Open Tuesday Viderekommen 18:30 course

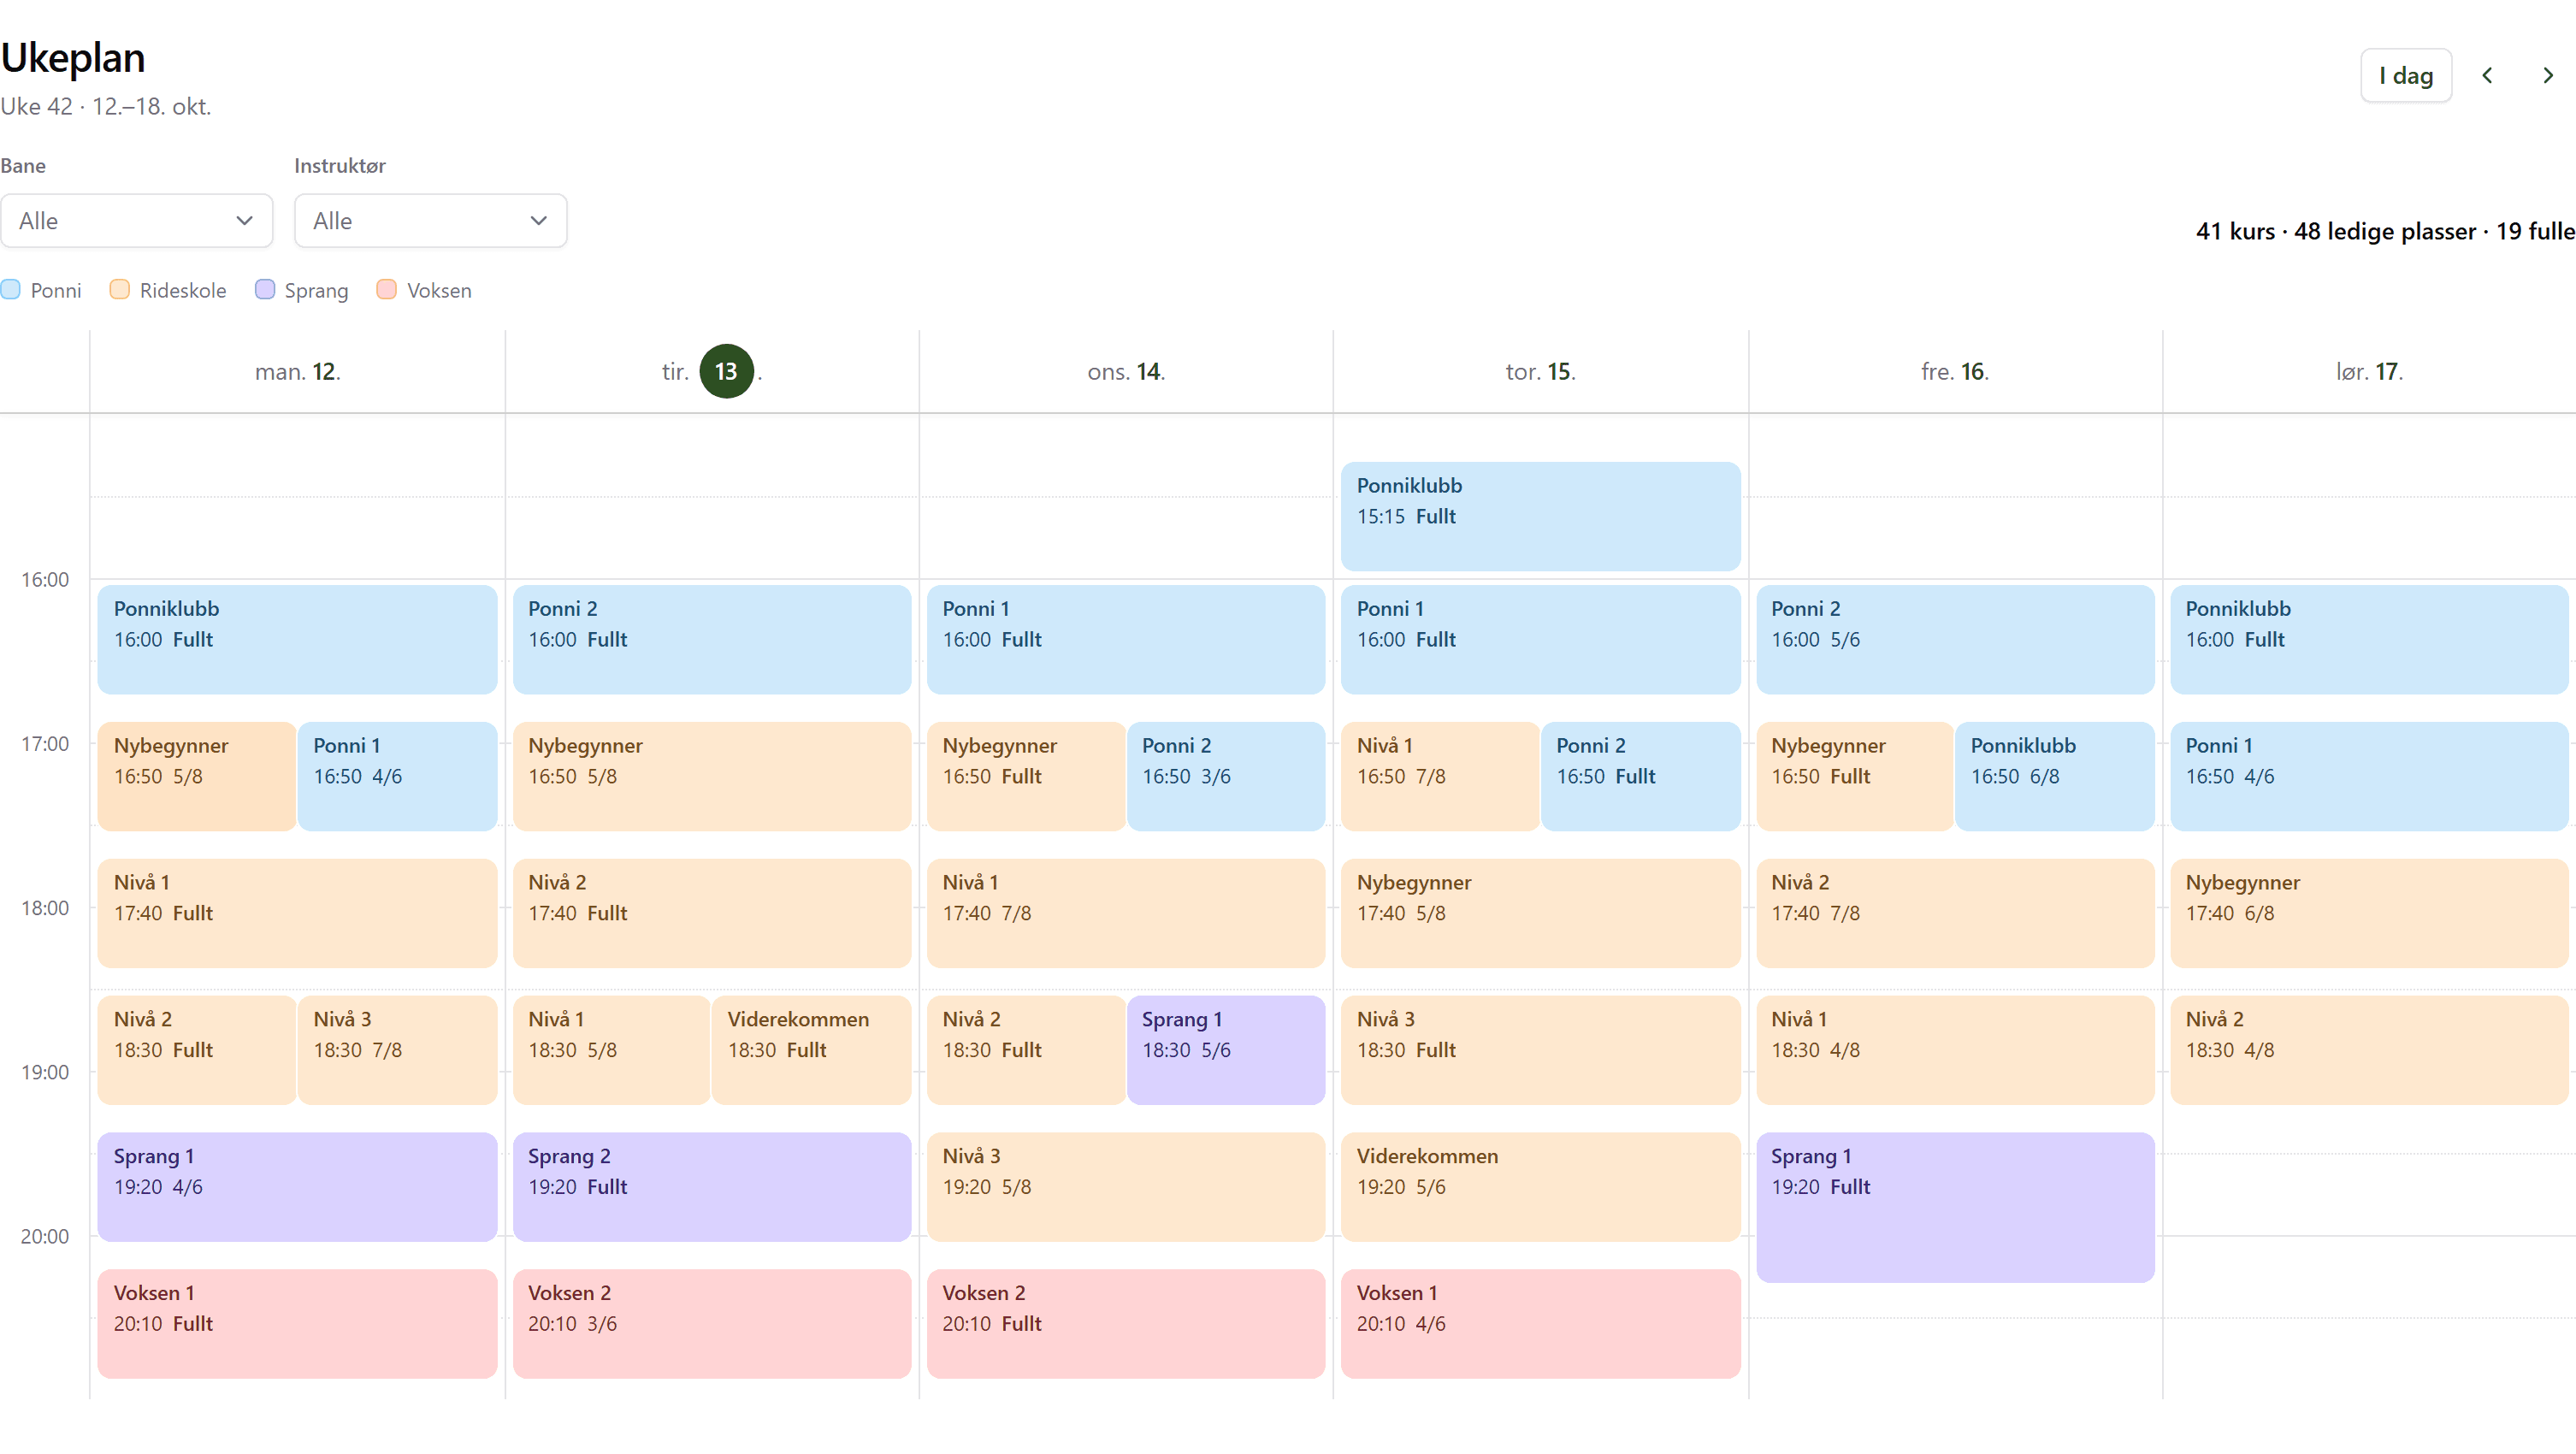812,1050
